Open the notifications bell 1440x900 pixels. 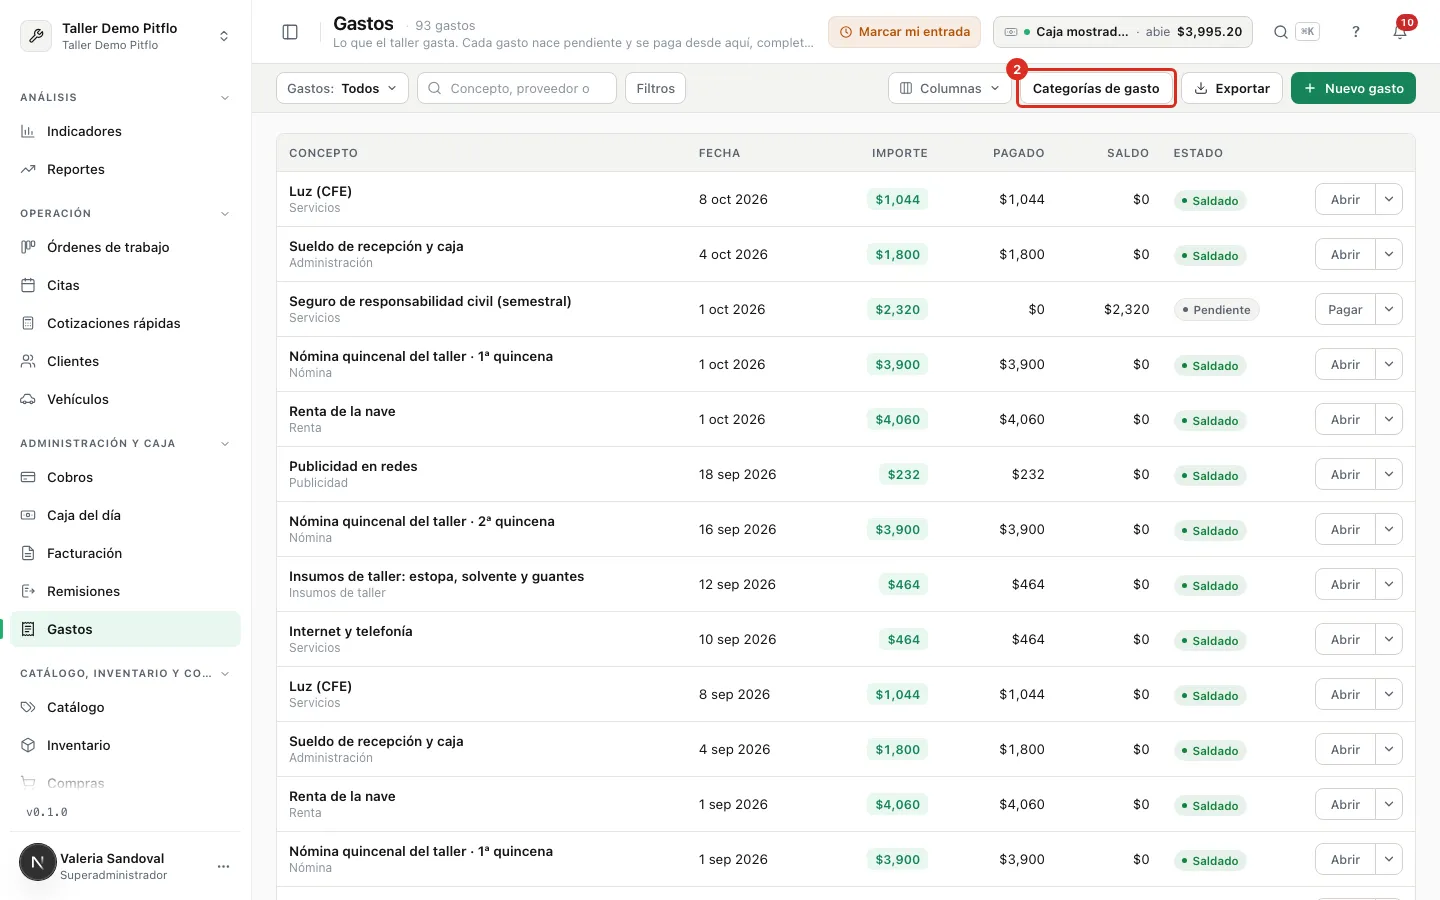pos(1400,32)
